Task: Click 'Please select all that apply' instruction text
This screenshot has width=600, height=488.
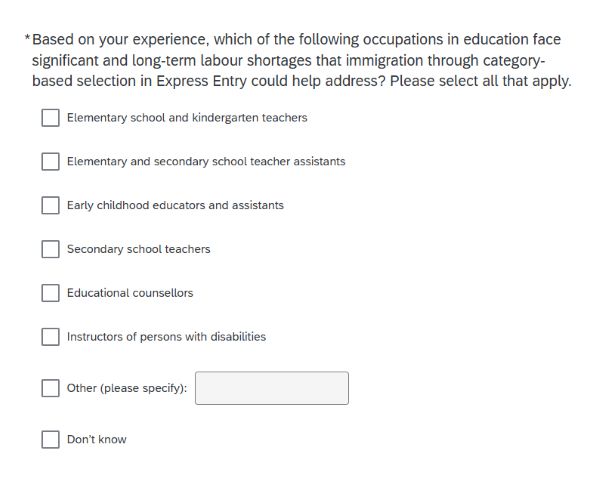Action: 481,81
